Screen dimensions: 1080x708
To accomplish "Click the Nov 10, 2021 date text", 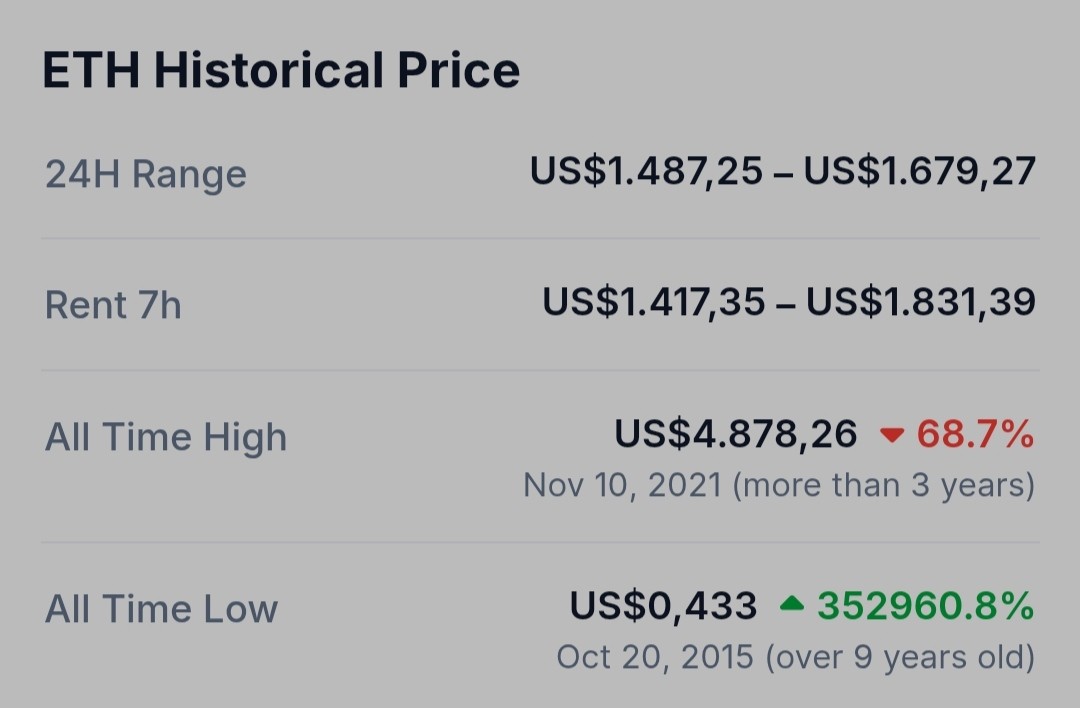I will coord(623,485).
